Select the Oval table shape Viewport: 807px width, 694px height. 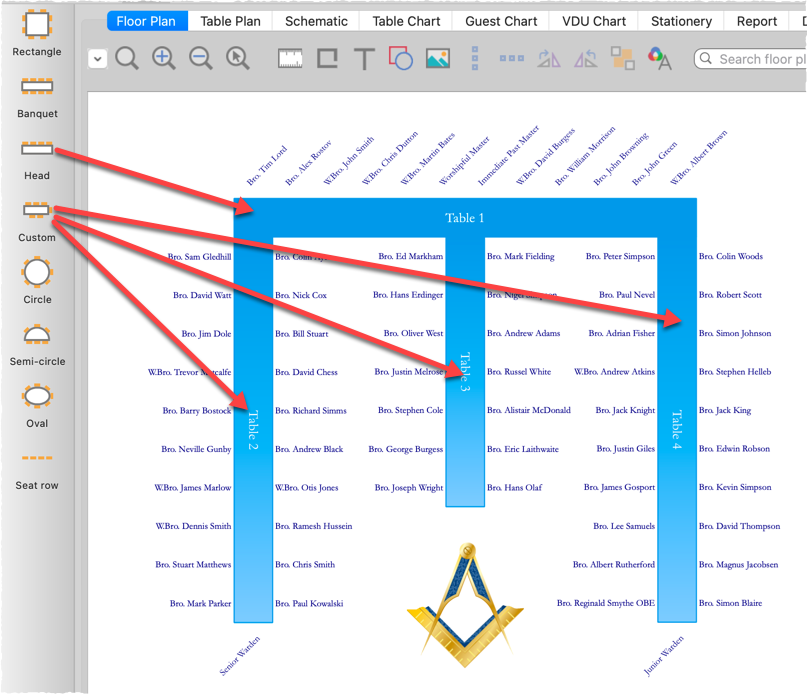[x=37, y=397]
